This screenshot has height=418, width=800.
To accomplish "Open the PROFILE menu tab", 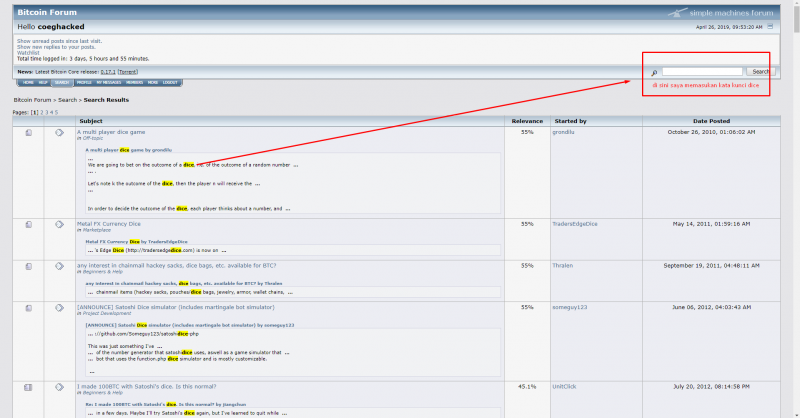I will click(x=84, y=83).
